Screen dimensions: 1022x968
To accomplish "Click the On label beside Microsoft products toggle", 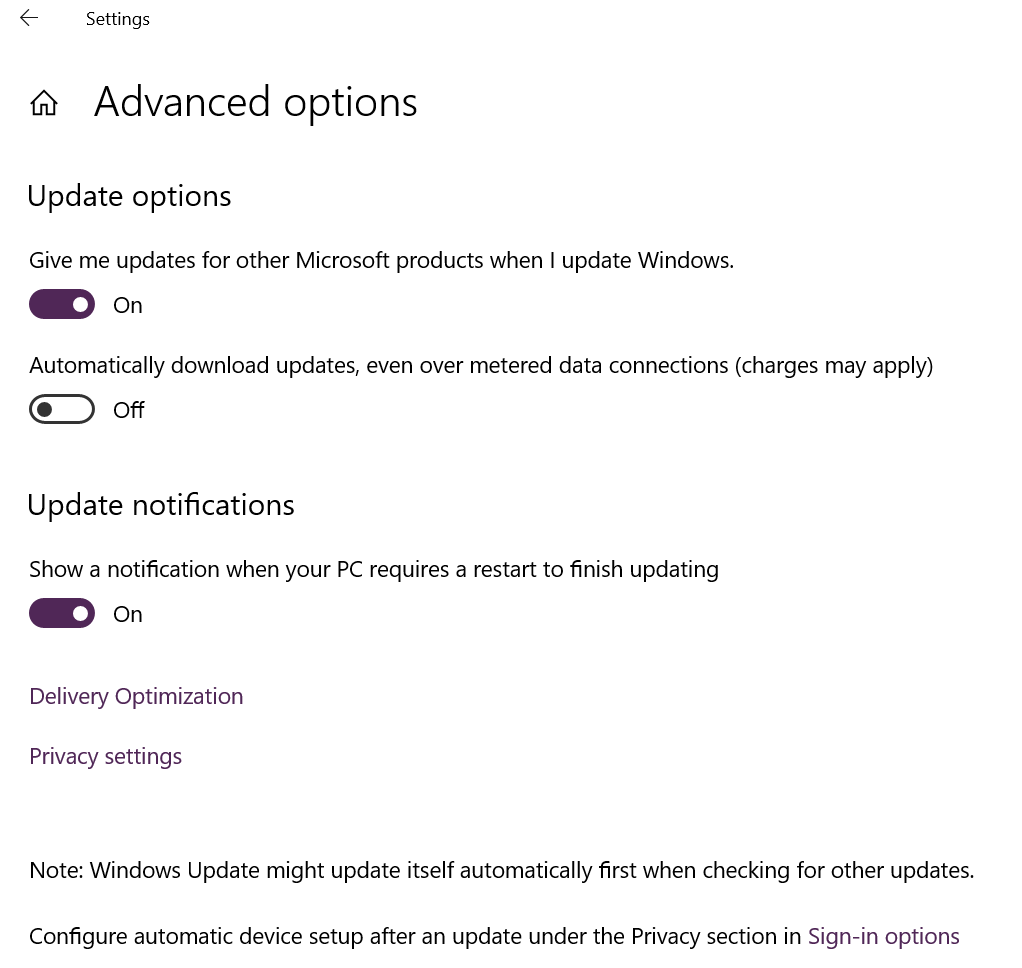I will (128, 305).
